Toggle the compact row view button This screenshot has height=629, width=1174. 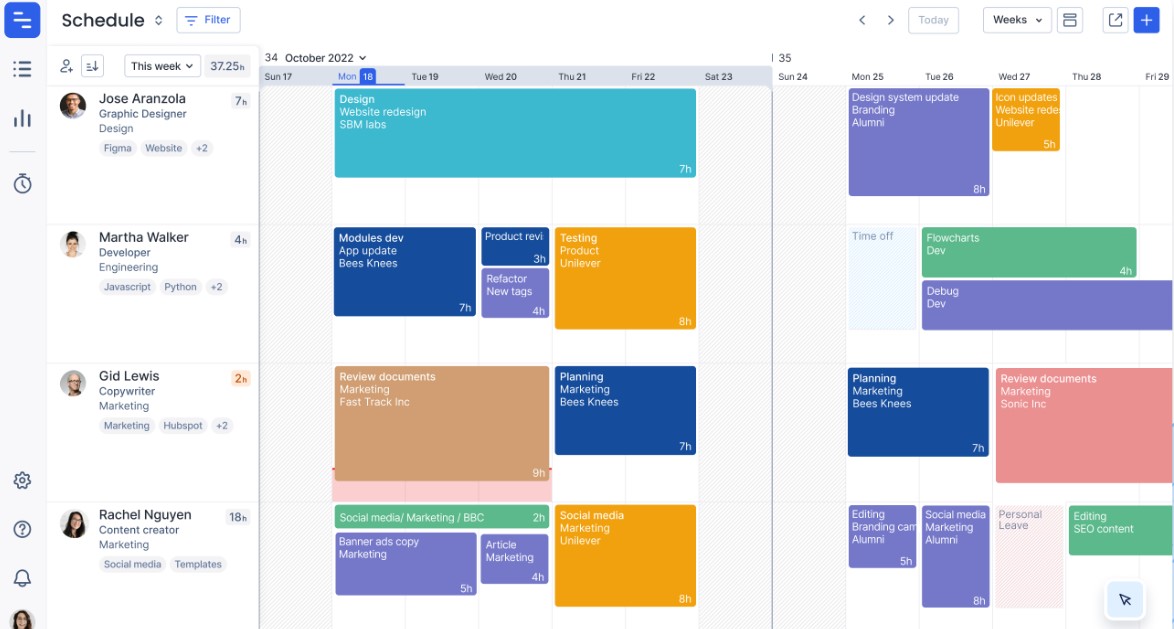click(1070, 20)
